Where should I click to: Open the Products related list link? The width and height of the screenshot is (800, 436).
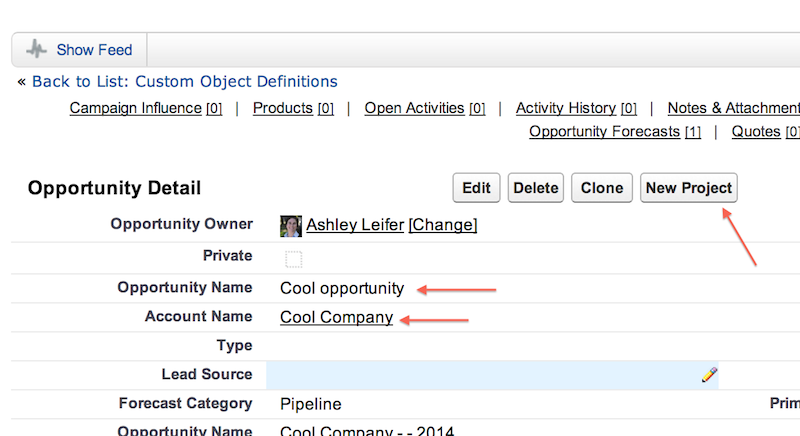tap(282, 108)
